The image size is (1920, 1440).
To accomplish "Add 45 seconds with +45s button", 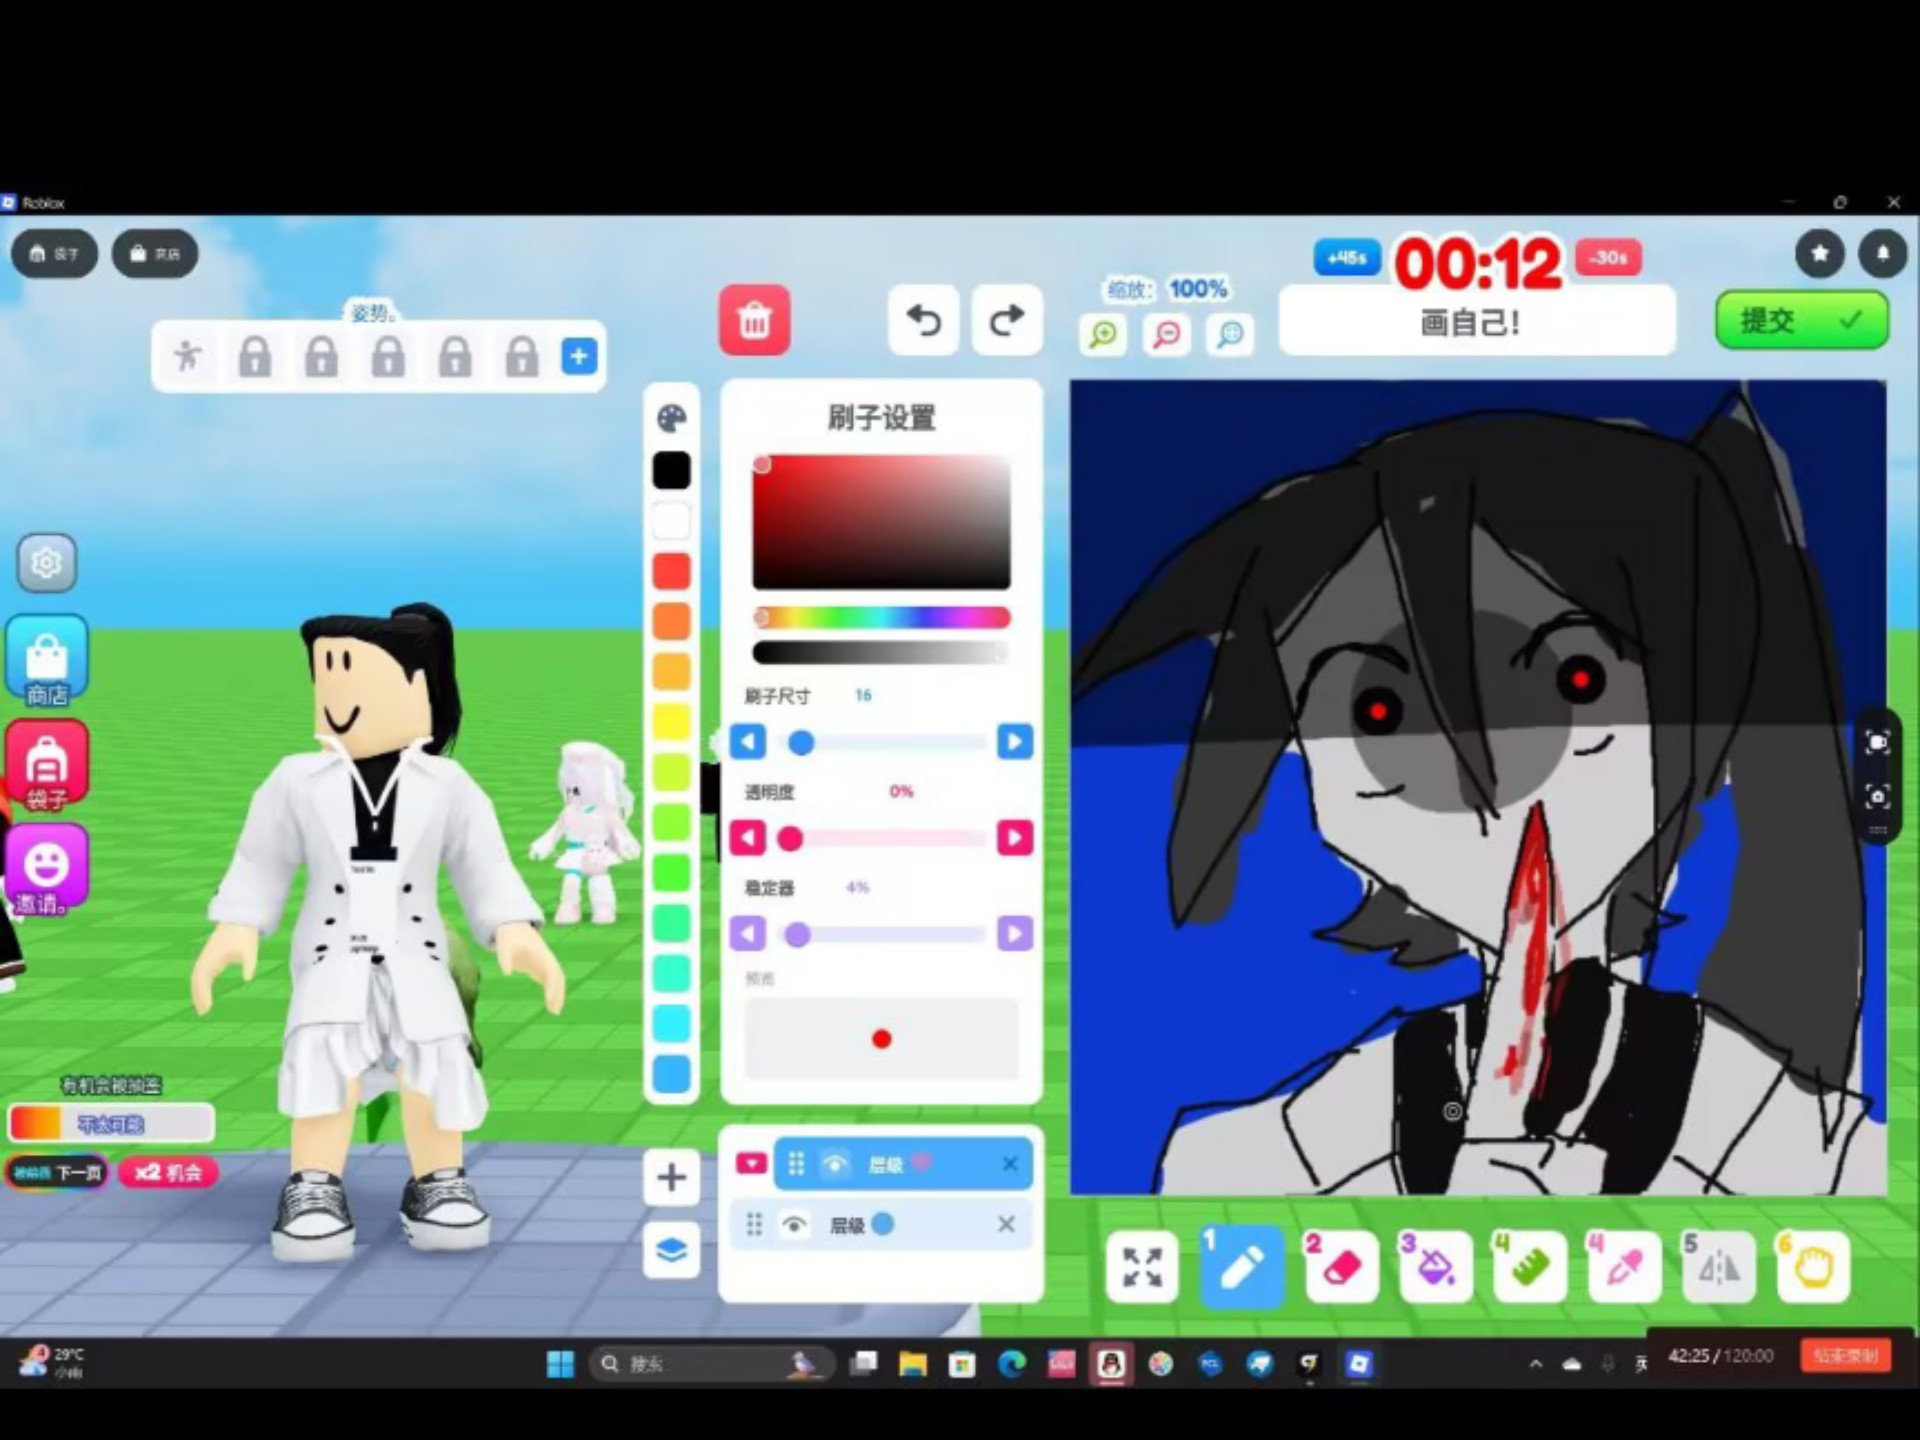I will point(1346,258).
